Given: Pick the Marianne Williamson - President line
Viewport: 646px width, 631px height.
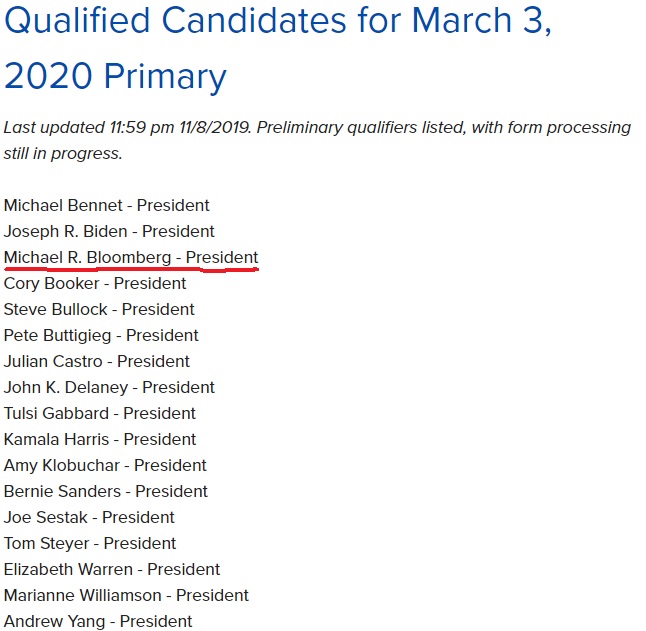Looking at the screenshot, I should (x=126, y=595).
